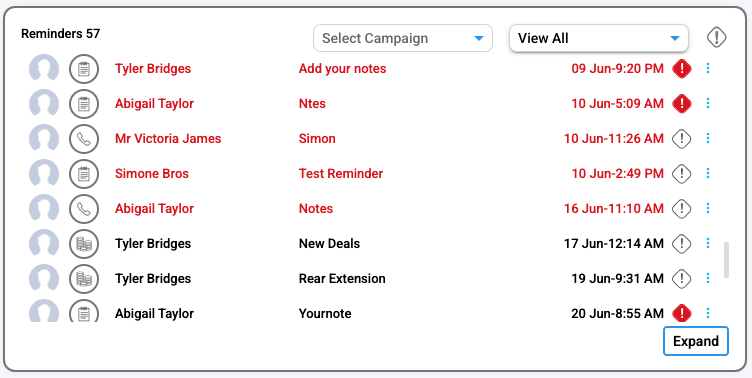The image size is (752, 378).
Task: Click the '20 Jun-8:55 AM' timestamp
Action: pos(618,314)
